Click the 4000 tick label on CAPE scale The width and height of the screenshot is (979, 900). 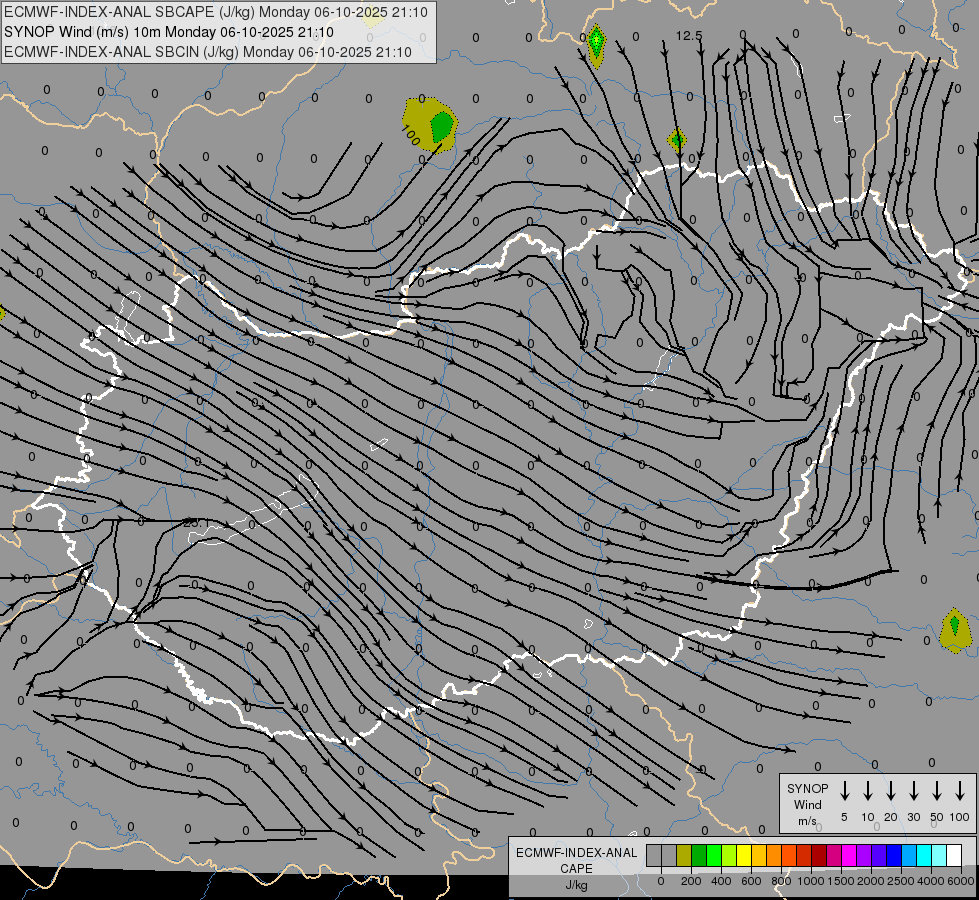pyautogui.click(x=931, y=881)
